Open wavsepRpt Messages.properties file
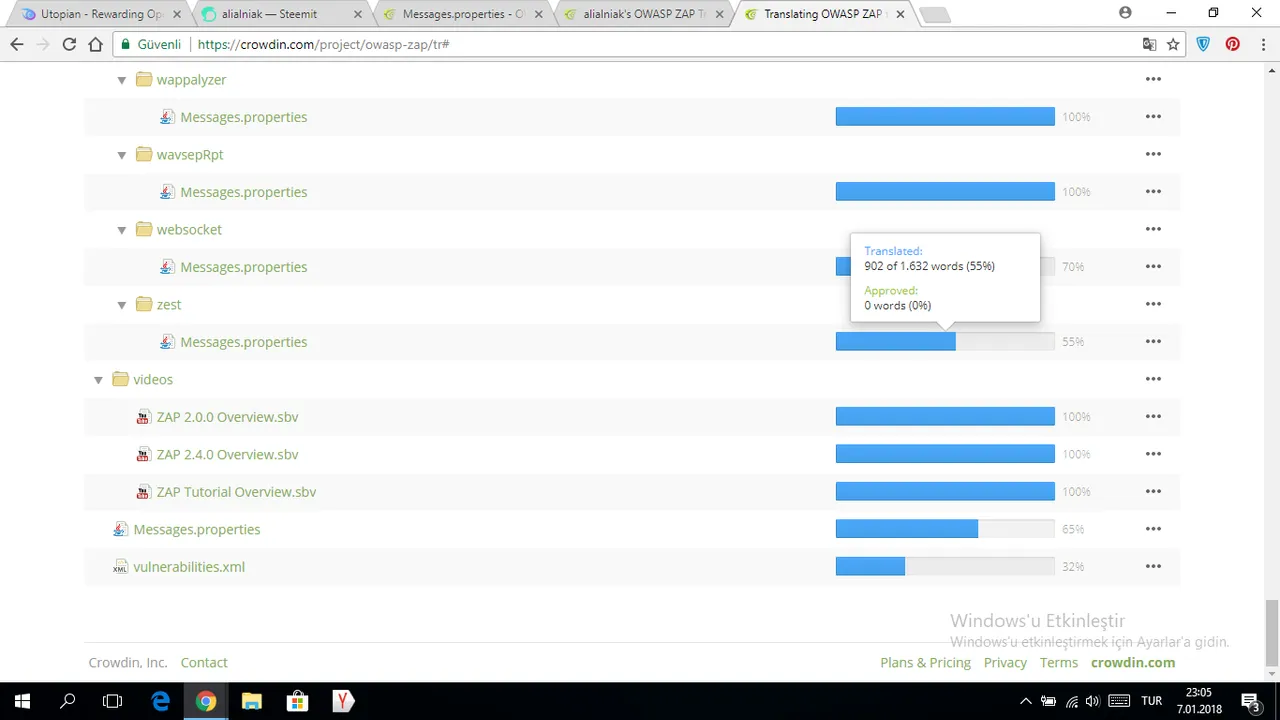1280x720 pixels. point(243,192)
